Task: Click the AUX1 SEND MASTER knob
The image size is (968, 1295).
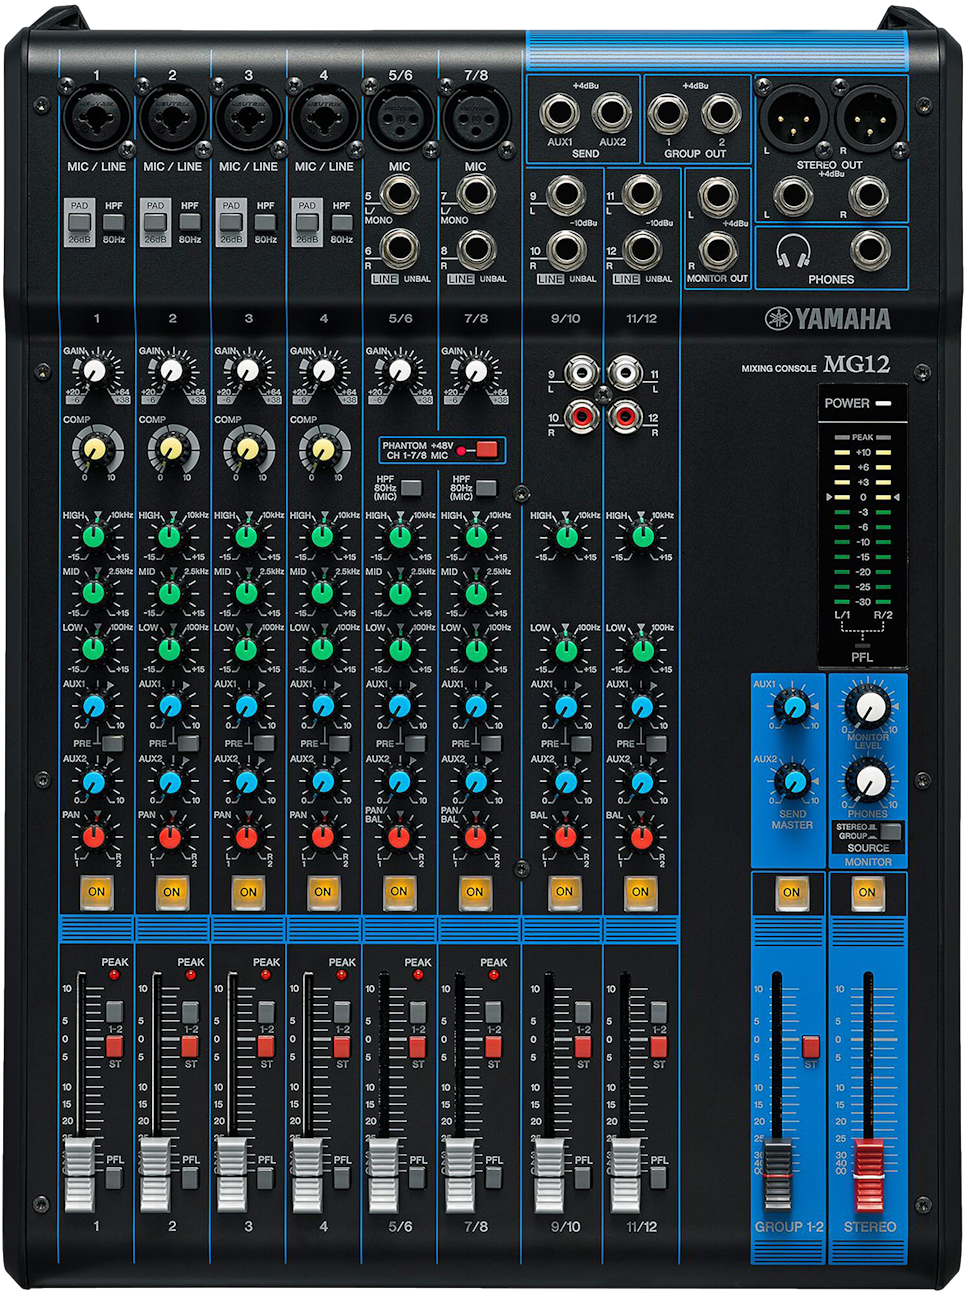Action: coord(794,706)
